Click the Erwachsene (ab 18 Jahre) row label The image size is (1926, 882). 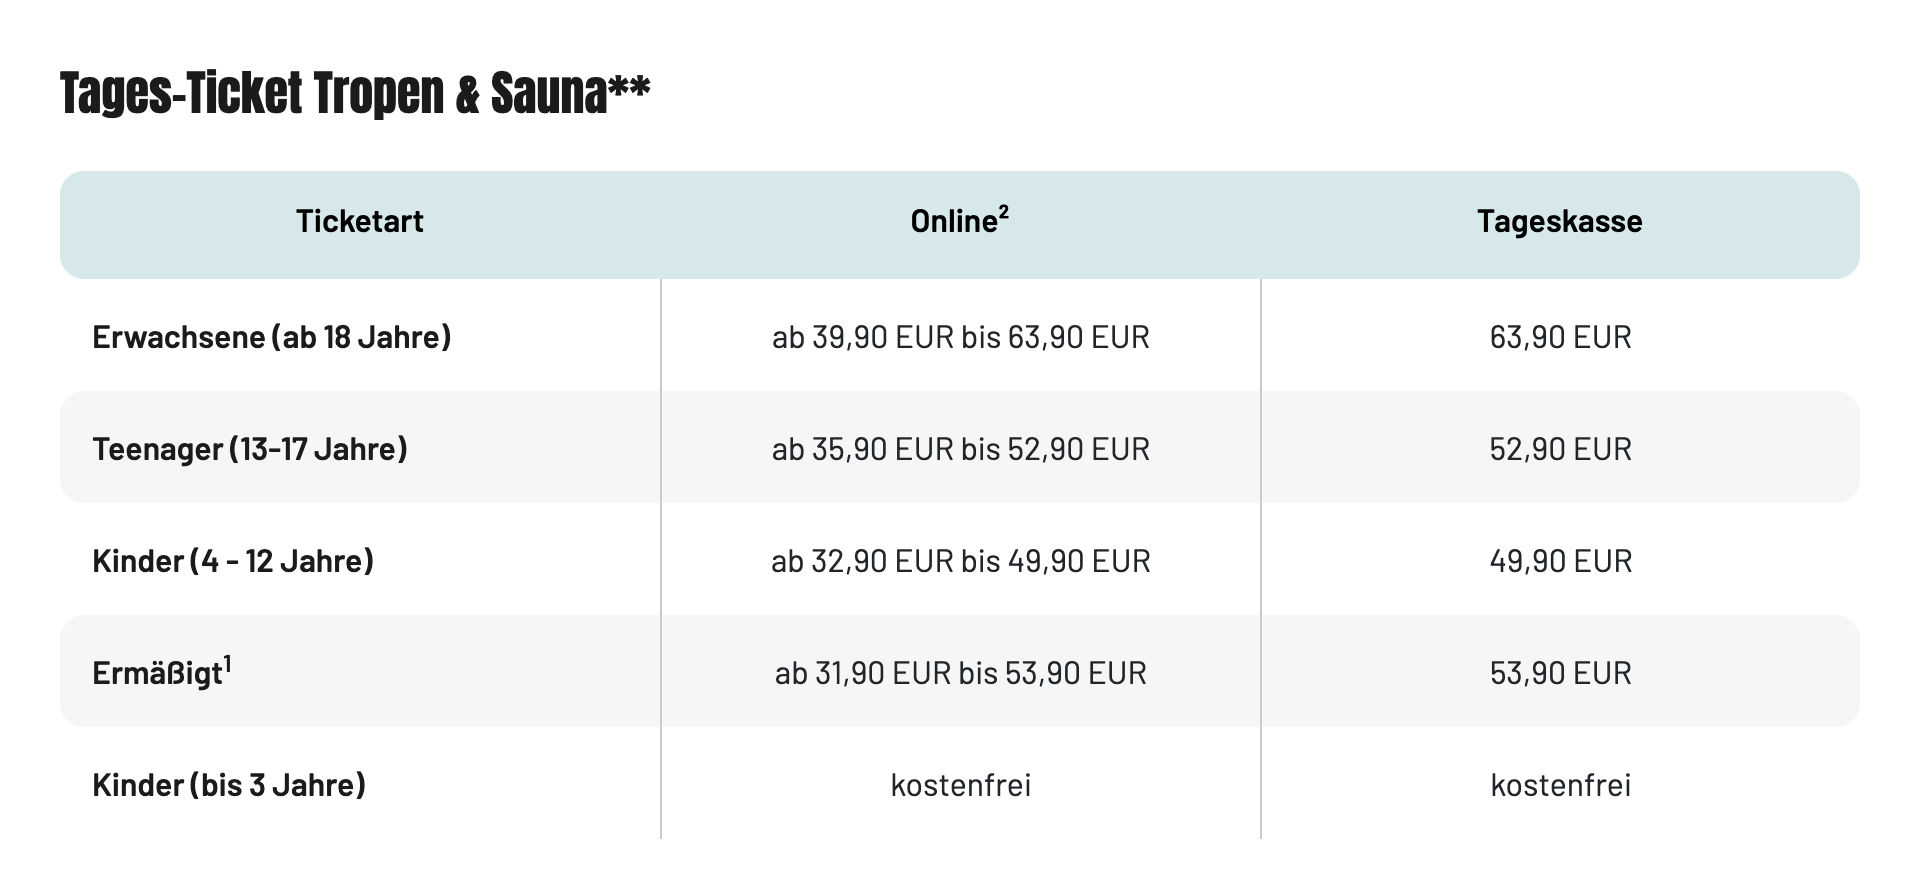click(272, 337)
